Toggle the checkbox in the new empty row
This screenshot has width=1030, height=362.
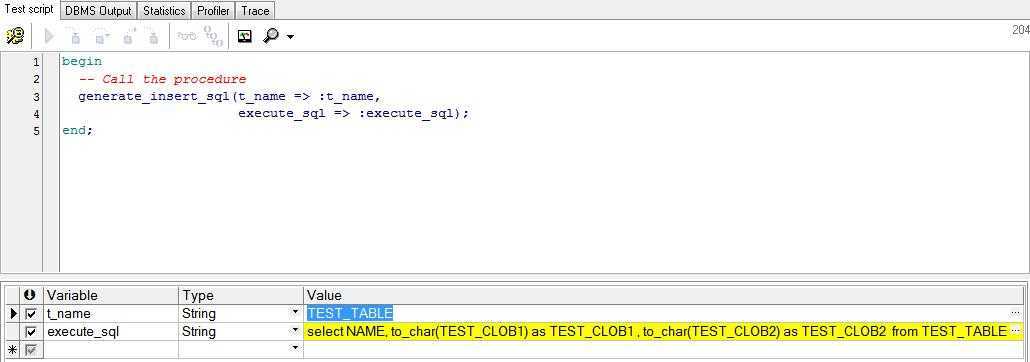coord(31,350)
